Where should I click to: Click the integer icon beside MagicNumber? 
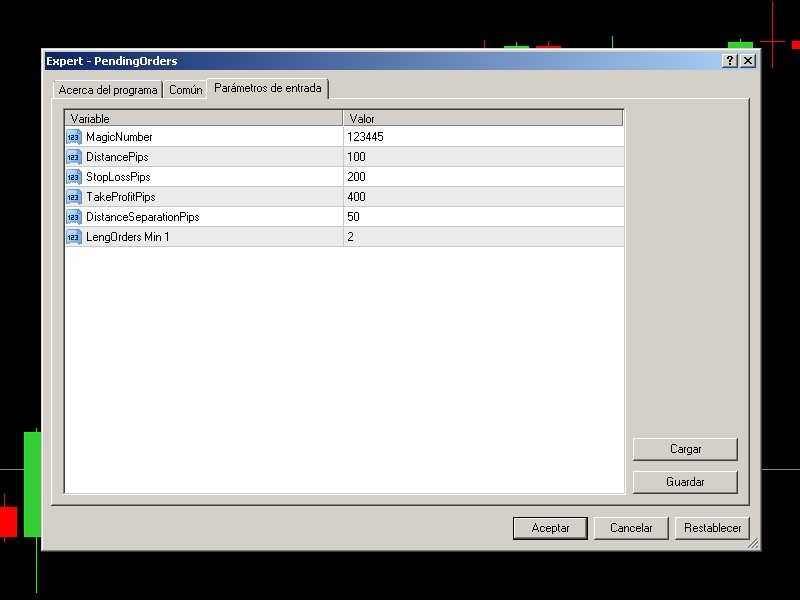73,137
